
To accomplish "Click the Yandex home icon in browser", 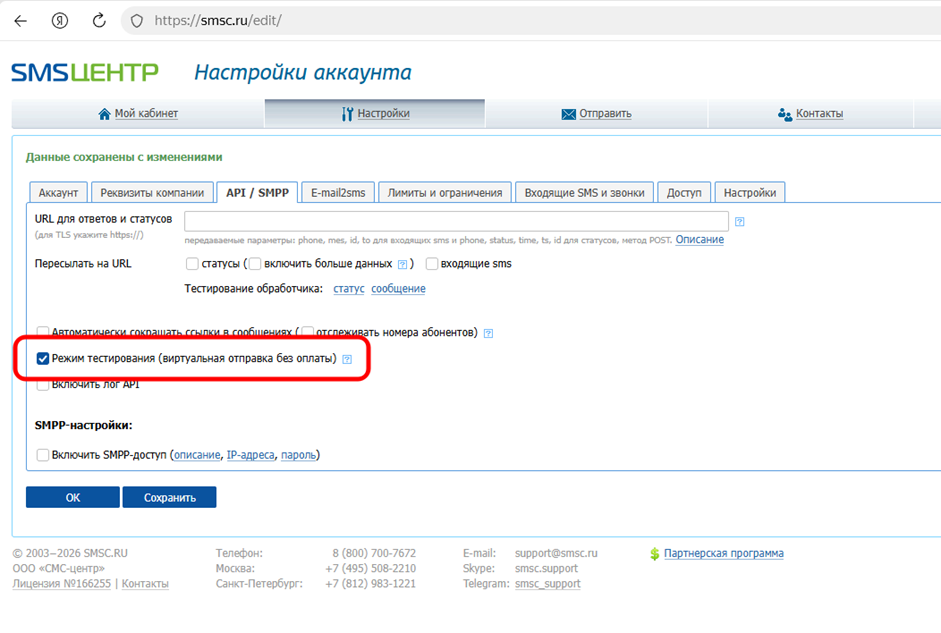I will 60,20.
